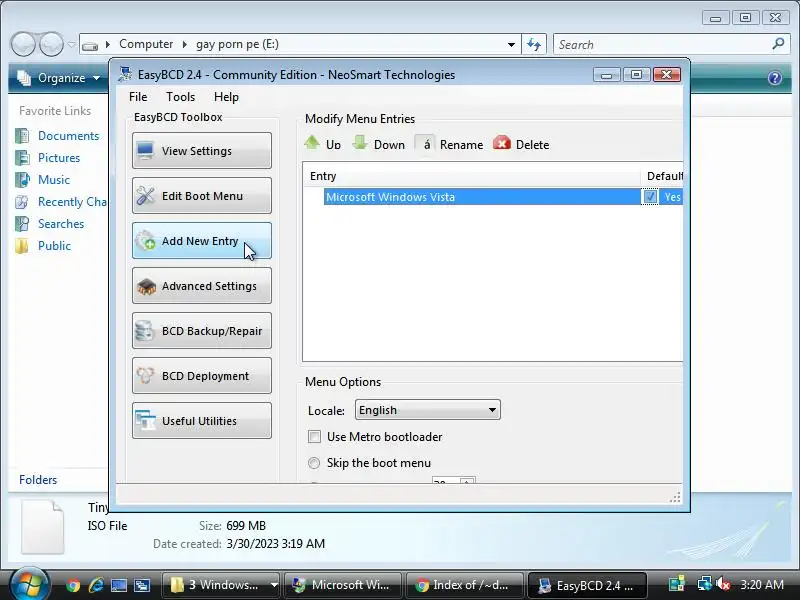Click the EasyBCD window resize grip
The image size is (800, 600).
[x=675, y=497]
